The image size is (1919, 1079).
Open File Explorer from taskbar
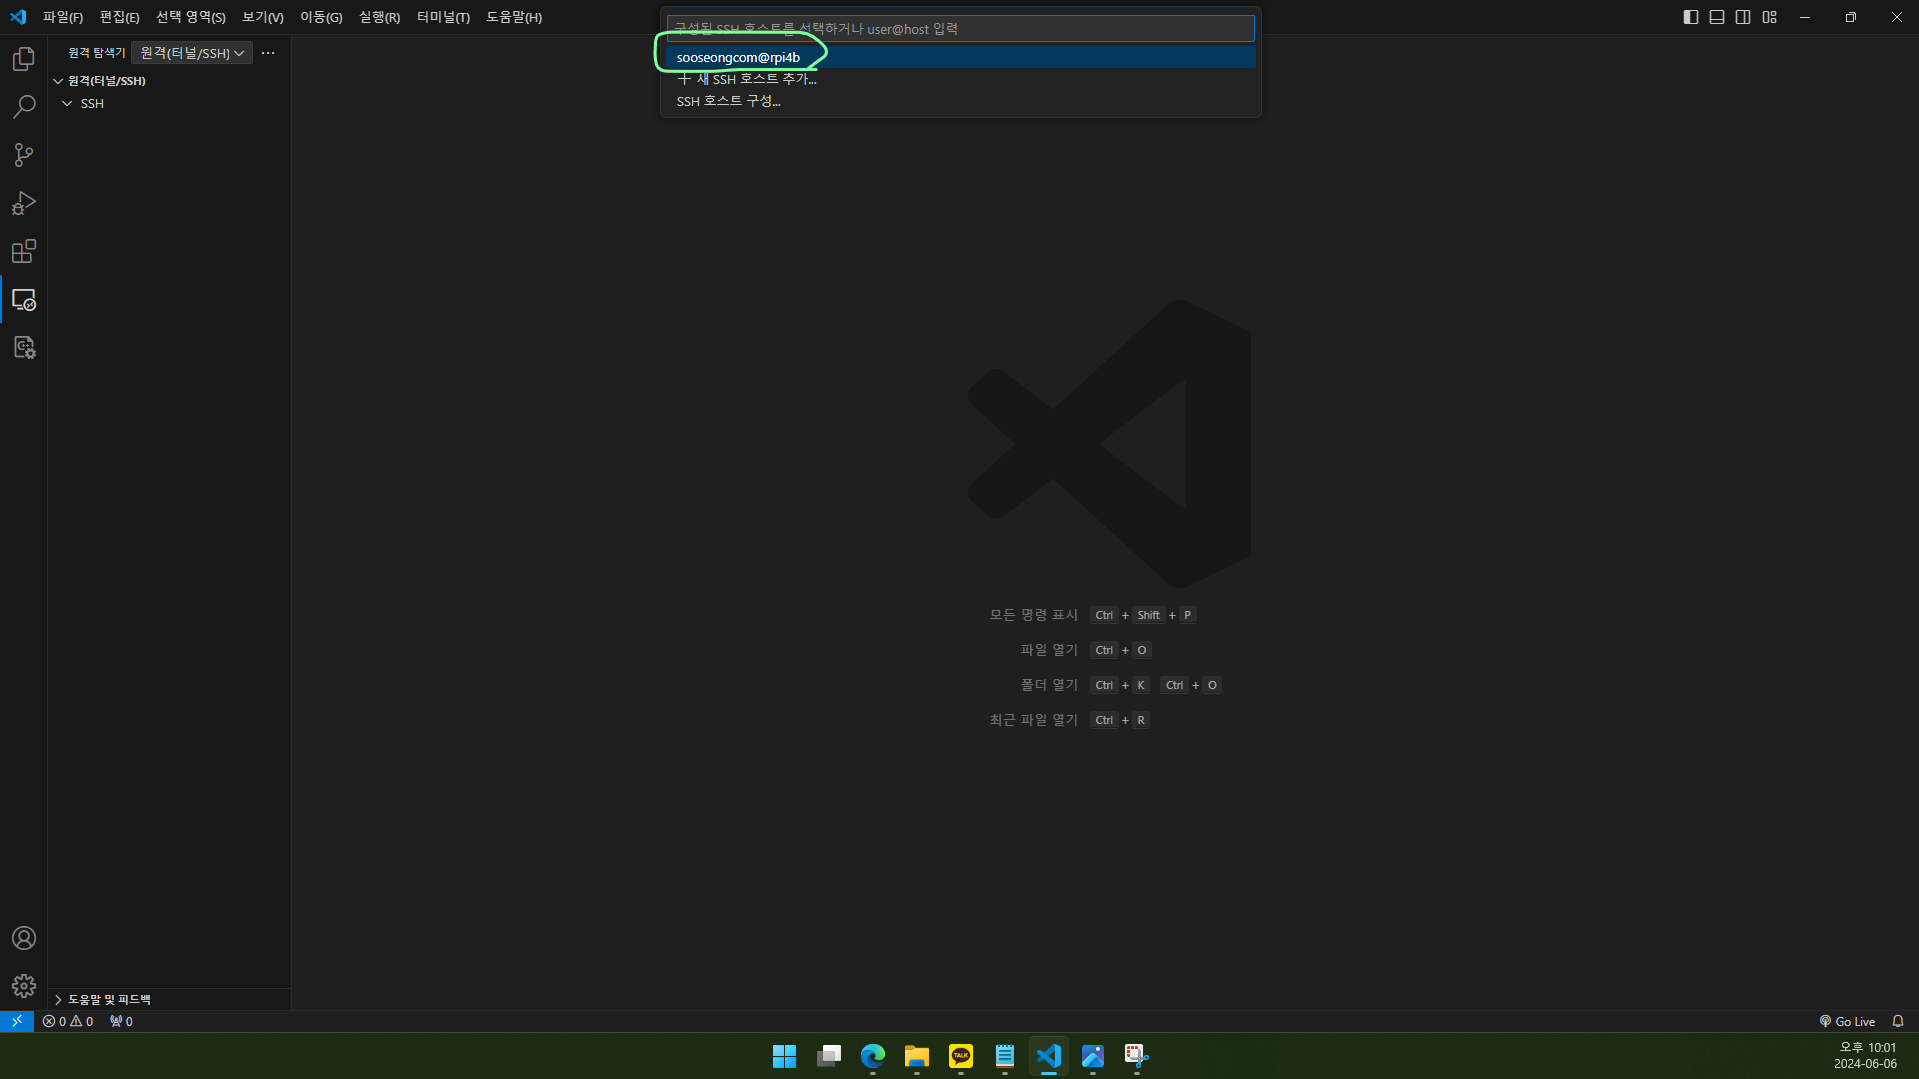pyautogui.click(x=917, y=1056)
